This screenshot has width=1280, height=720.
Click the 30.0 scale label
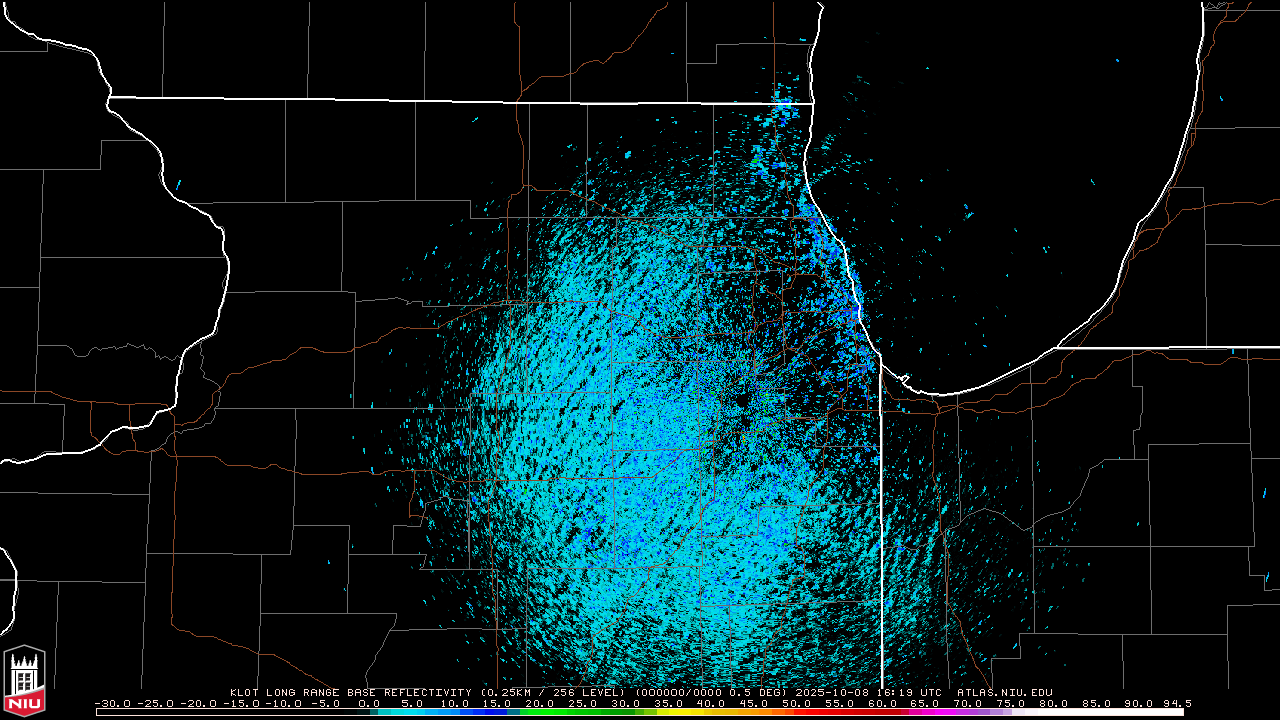(628, 703)
